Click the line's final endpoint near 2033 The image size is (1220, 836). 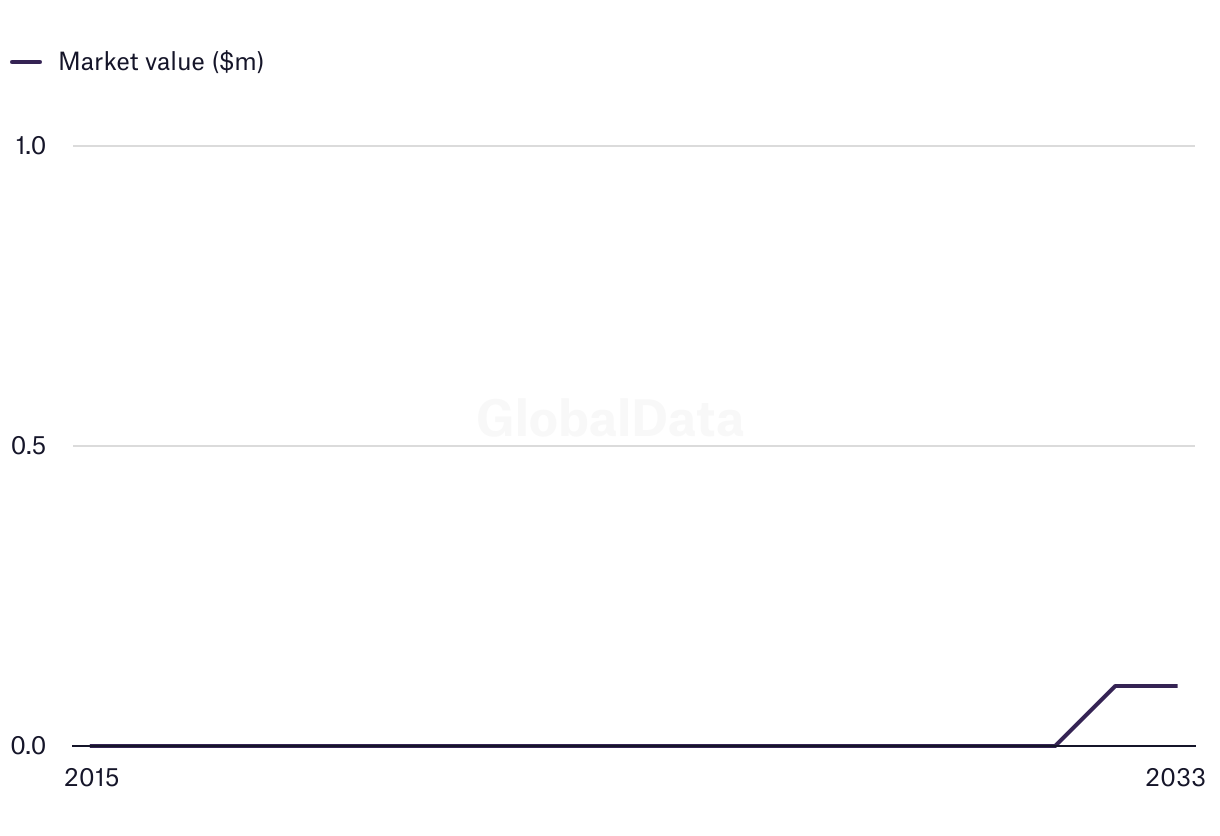(x=1176, y=686)
